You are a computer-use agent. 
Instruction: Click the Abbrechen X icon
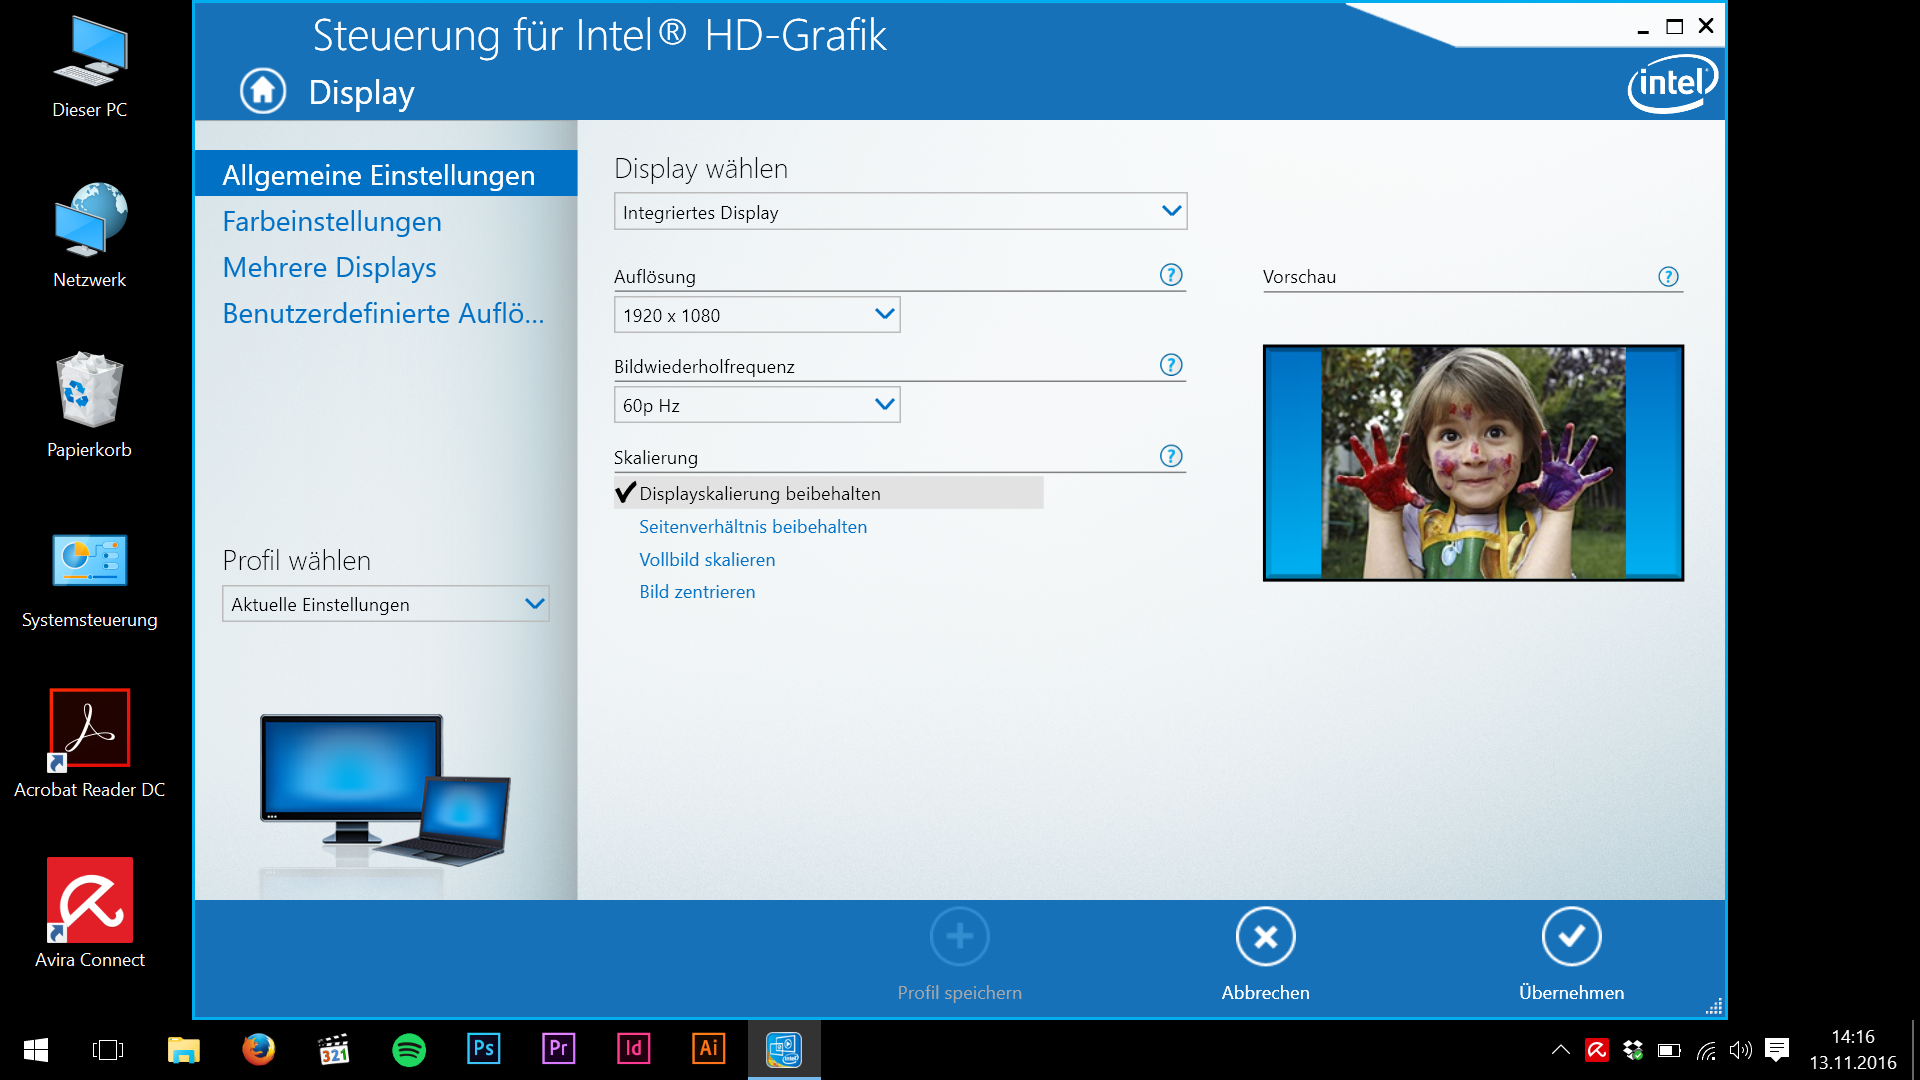[1265, 937]
